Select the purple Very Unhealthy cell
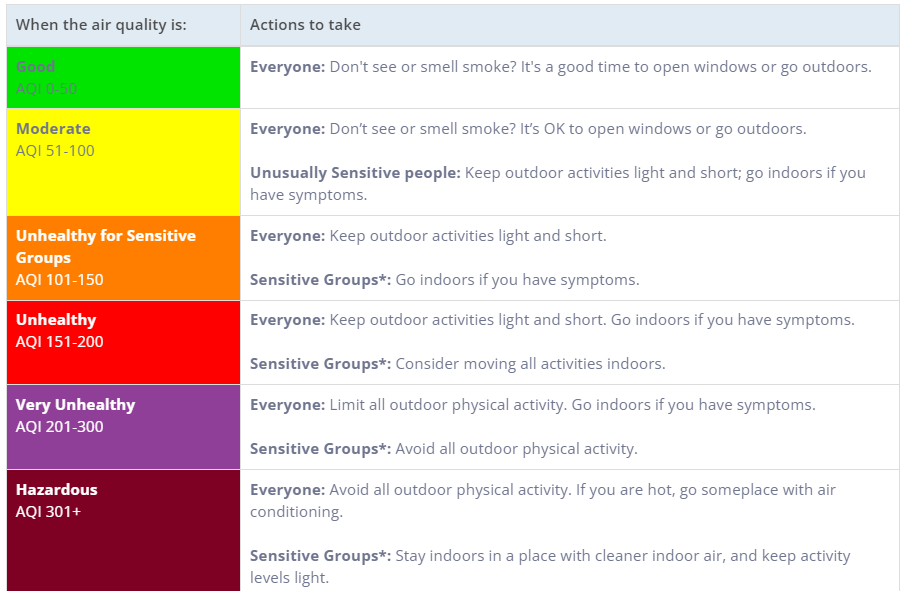The height and width of the screenshot is (602, 904). pyautogui.click(x=123, y=426)
